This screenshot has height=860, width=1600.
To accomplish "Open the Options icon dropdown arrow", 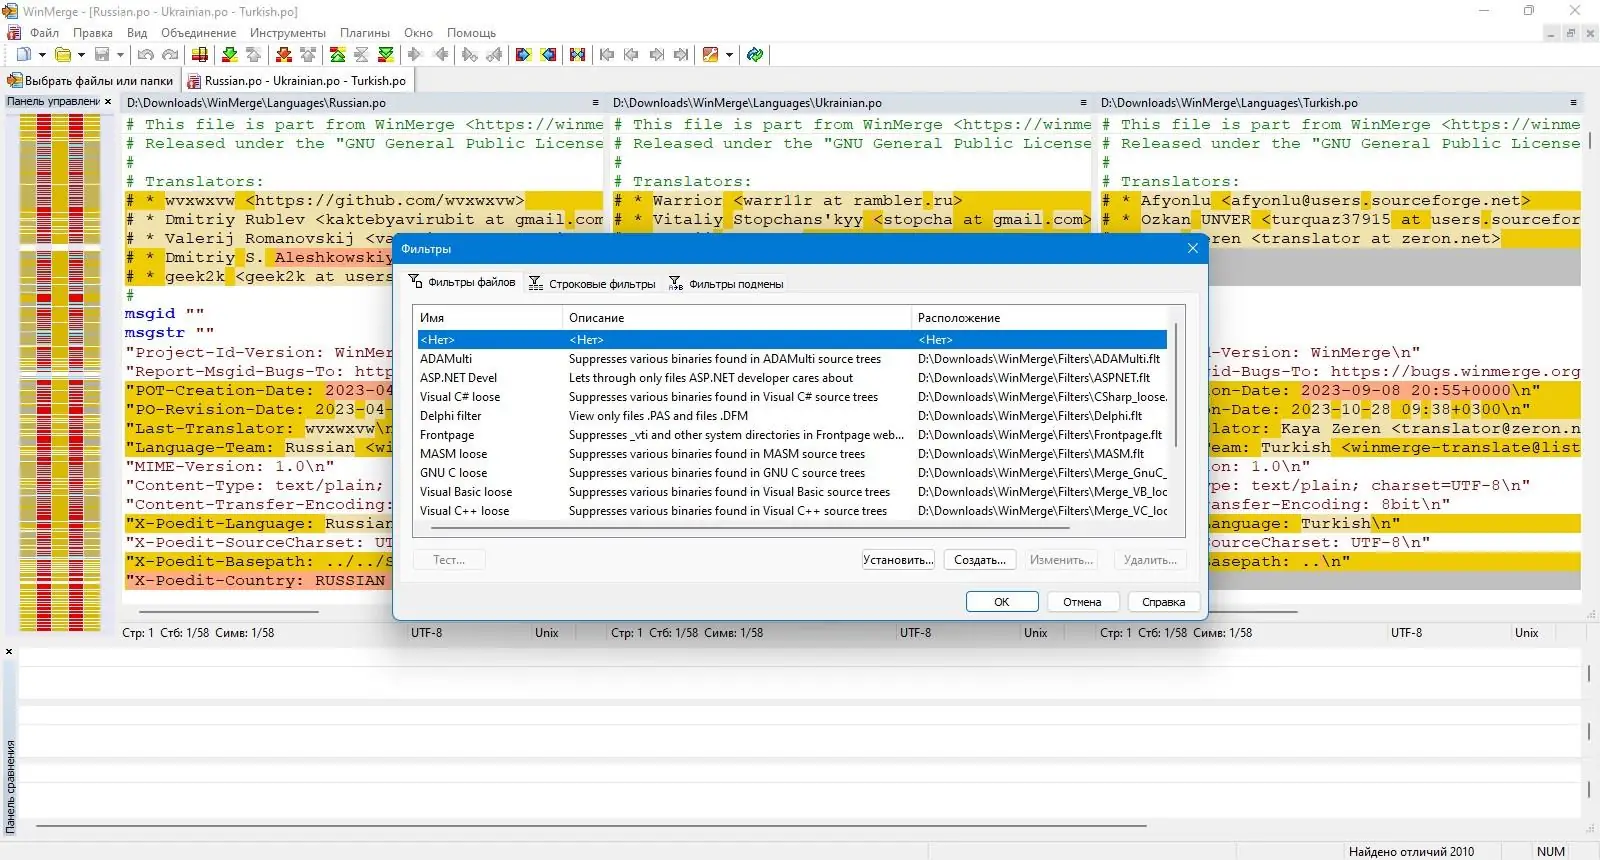I will tap(729, 55).
